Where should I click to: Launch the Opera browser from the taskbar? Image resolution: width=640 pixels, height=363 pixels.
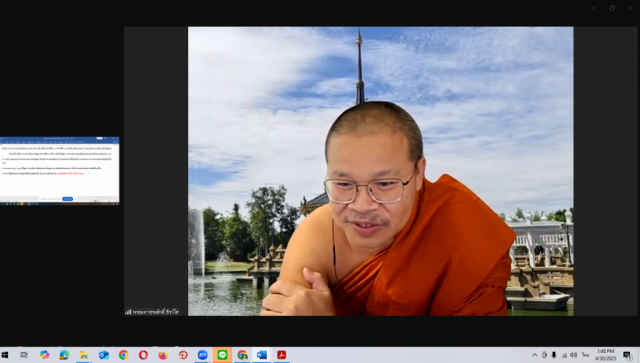(143, 355)
